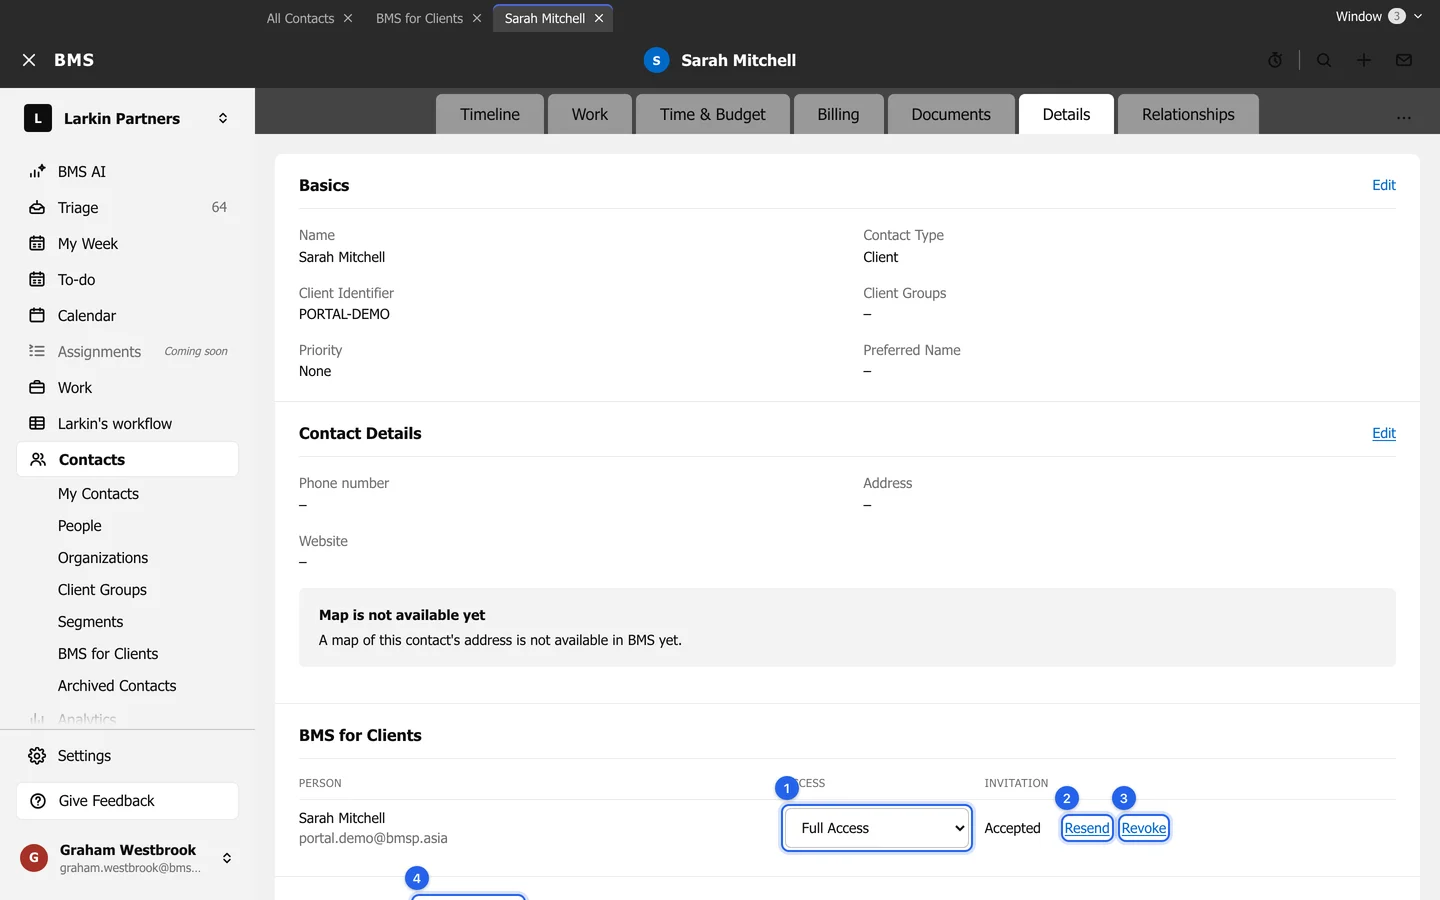This screenshot has width=1440, height=900.
Task: Open Segments under Contacts
Action: pos(91,622)
